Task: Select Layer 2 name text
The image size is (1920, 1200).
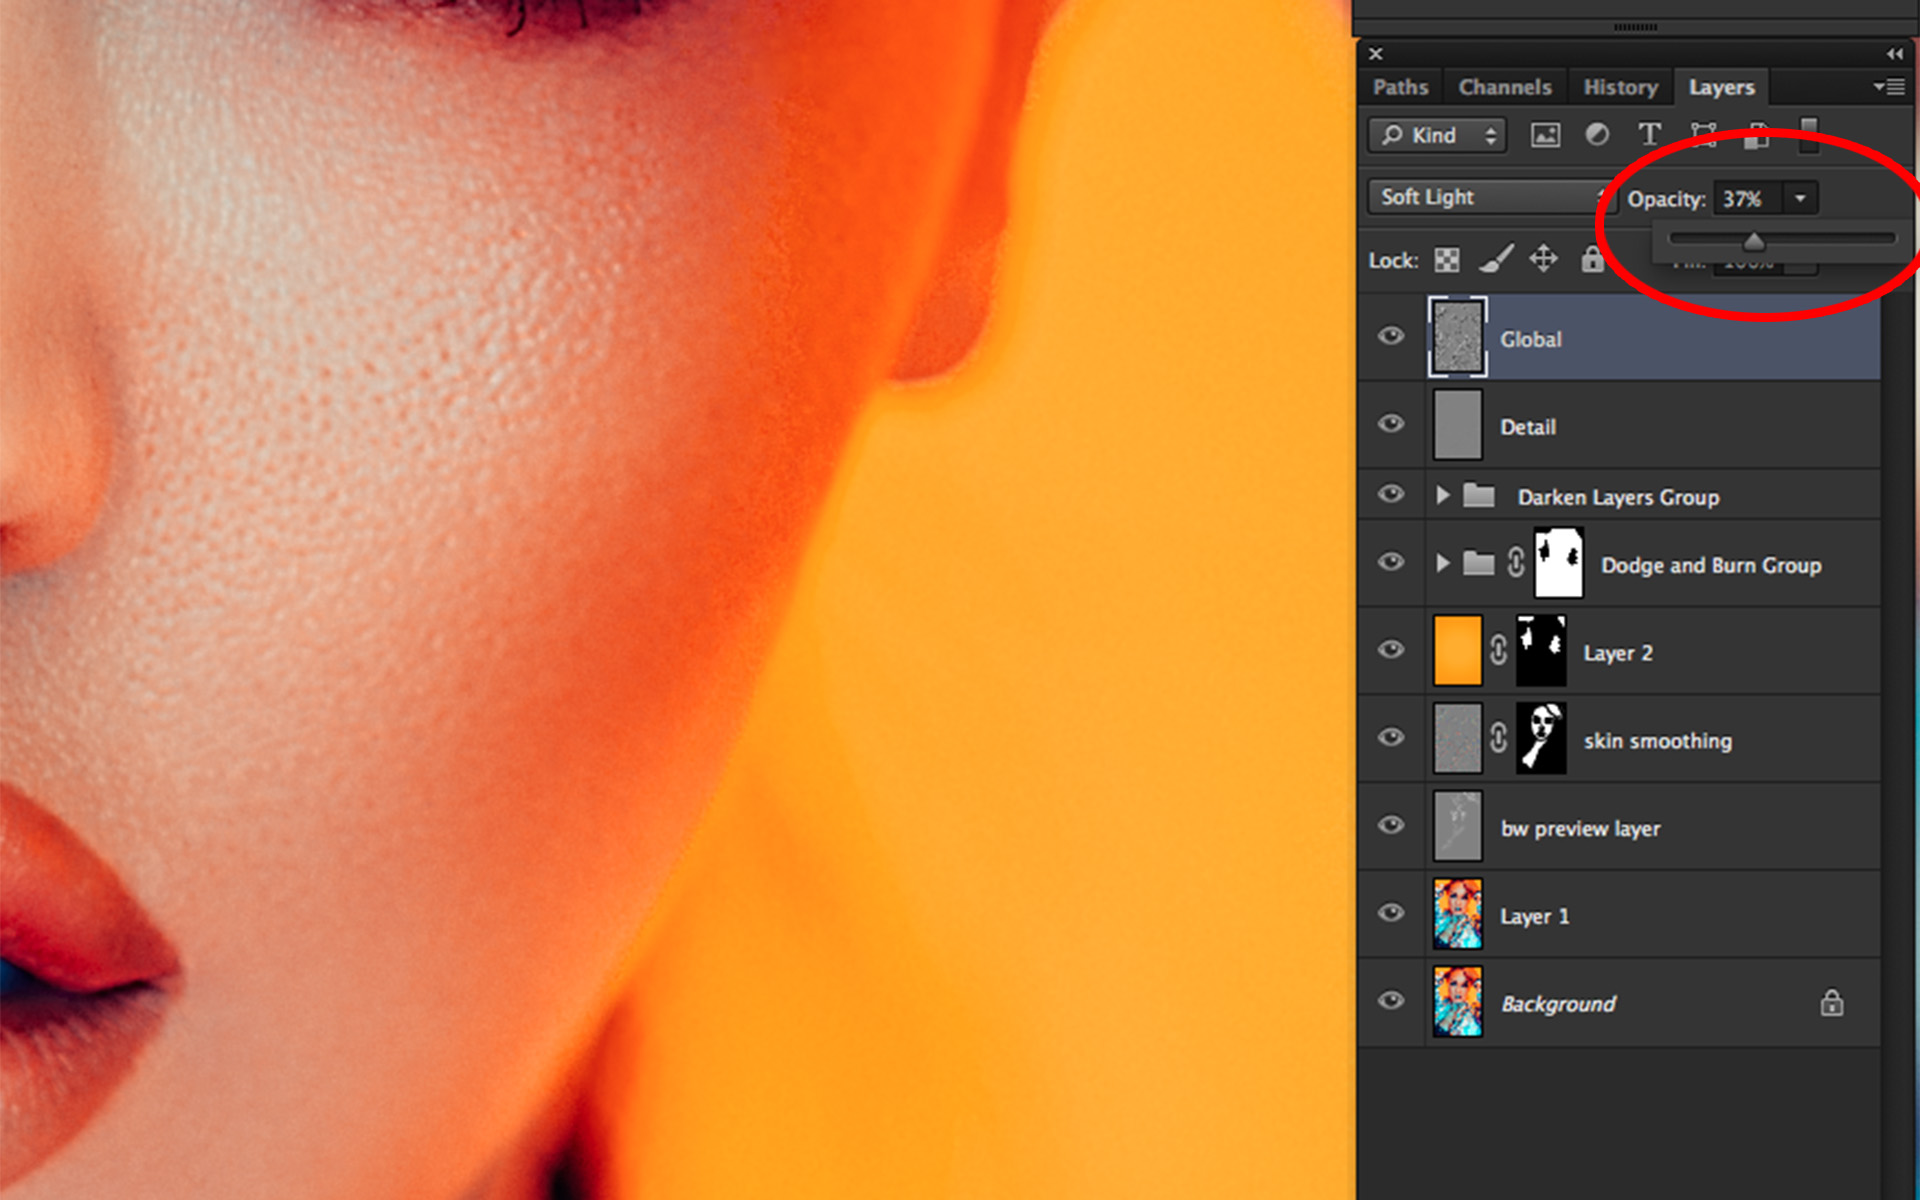Action: click(x=1618, y=653)
